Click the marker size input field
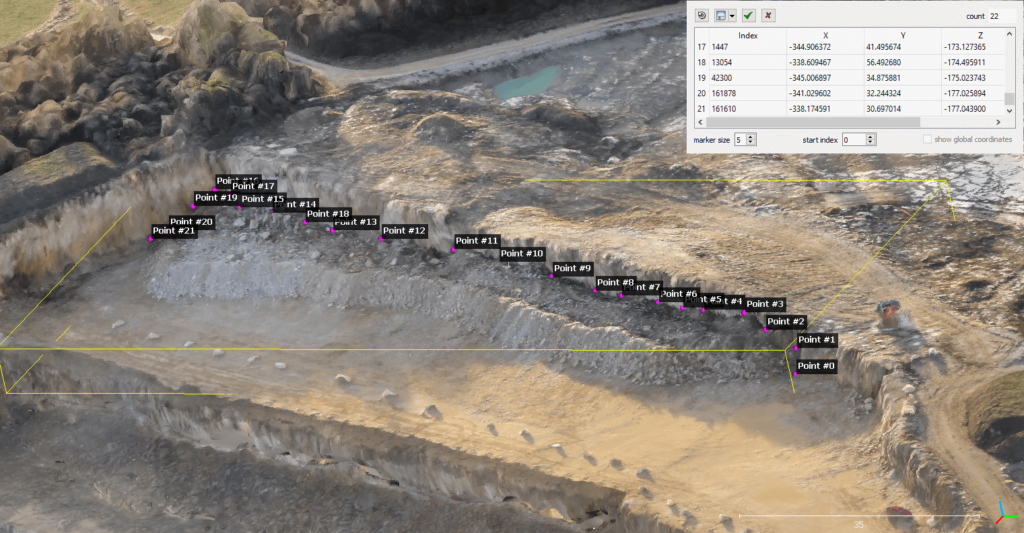Screen dimensions: 1024x533 point(740,139)
